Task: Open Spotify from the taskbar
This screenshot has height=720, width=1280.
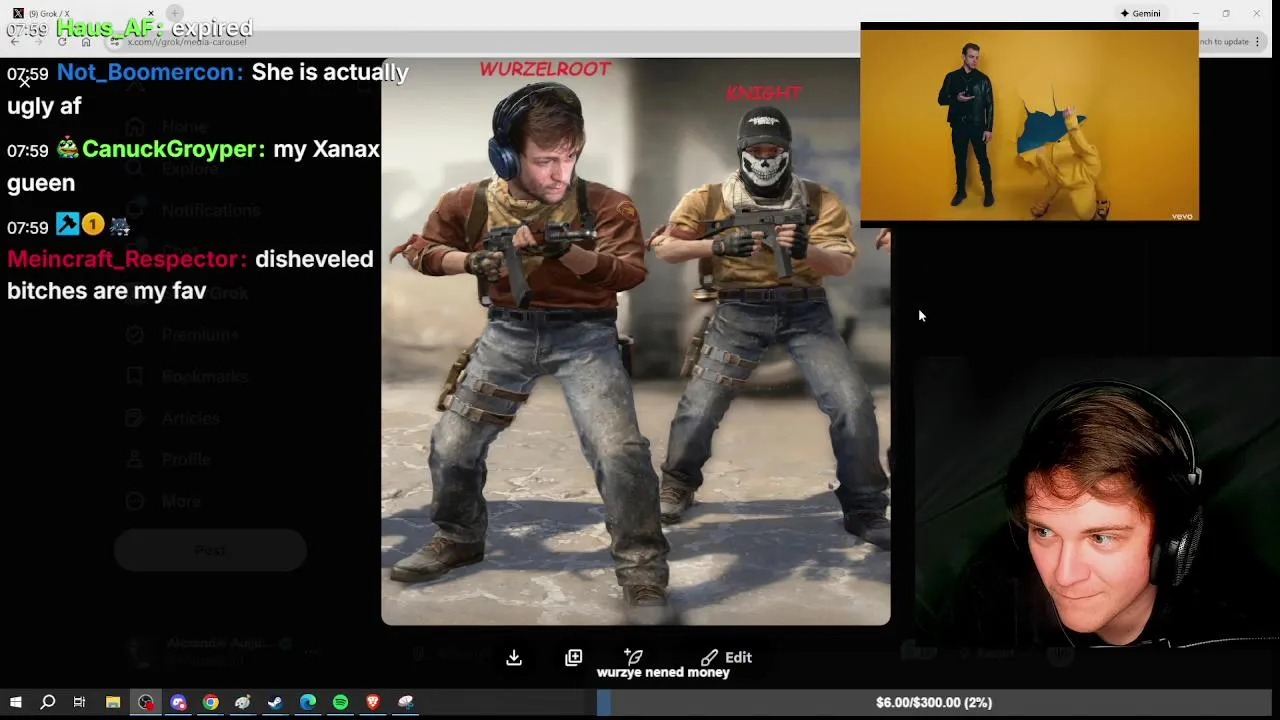Action: [340, 702]
